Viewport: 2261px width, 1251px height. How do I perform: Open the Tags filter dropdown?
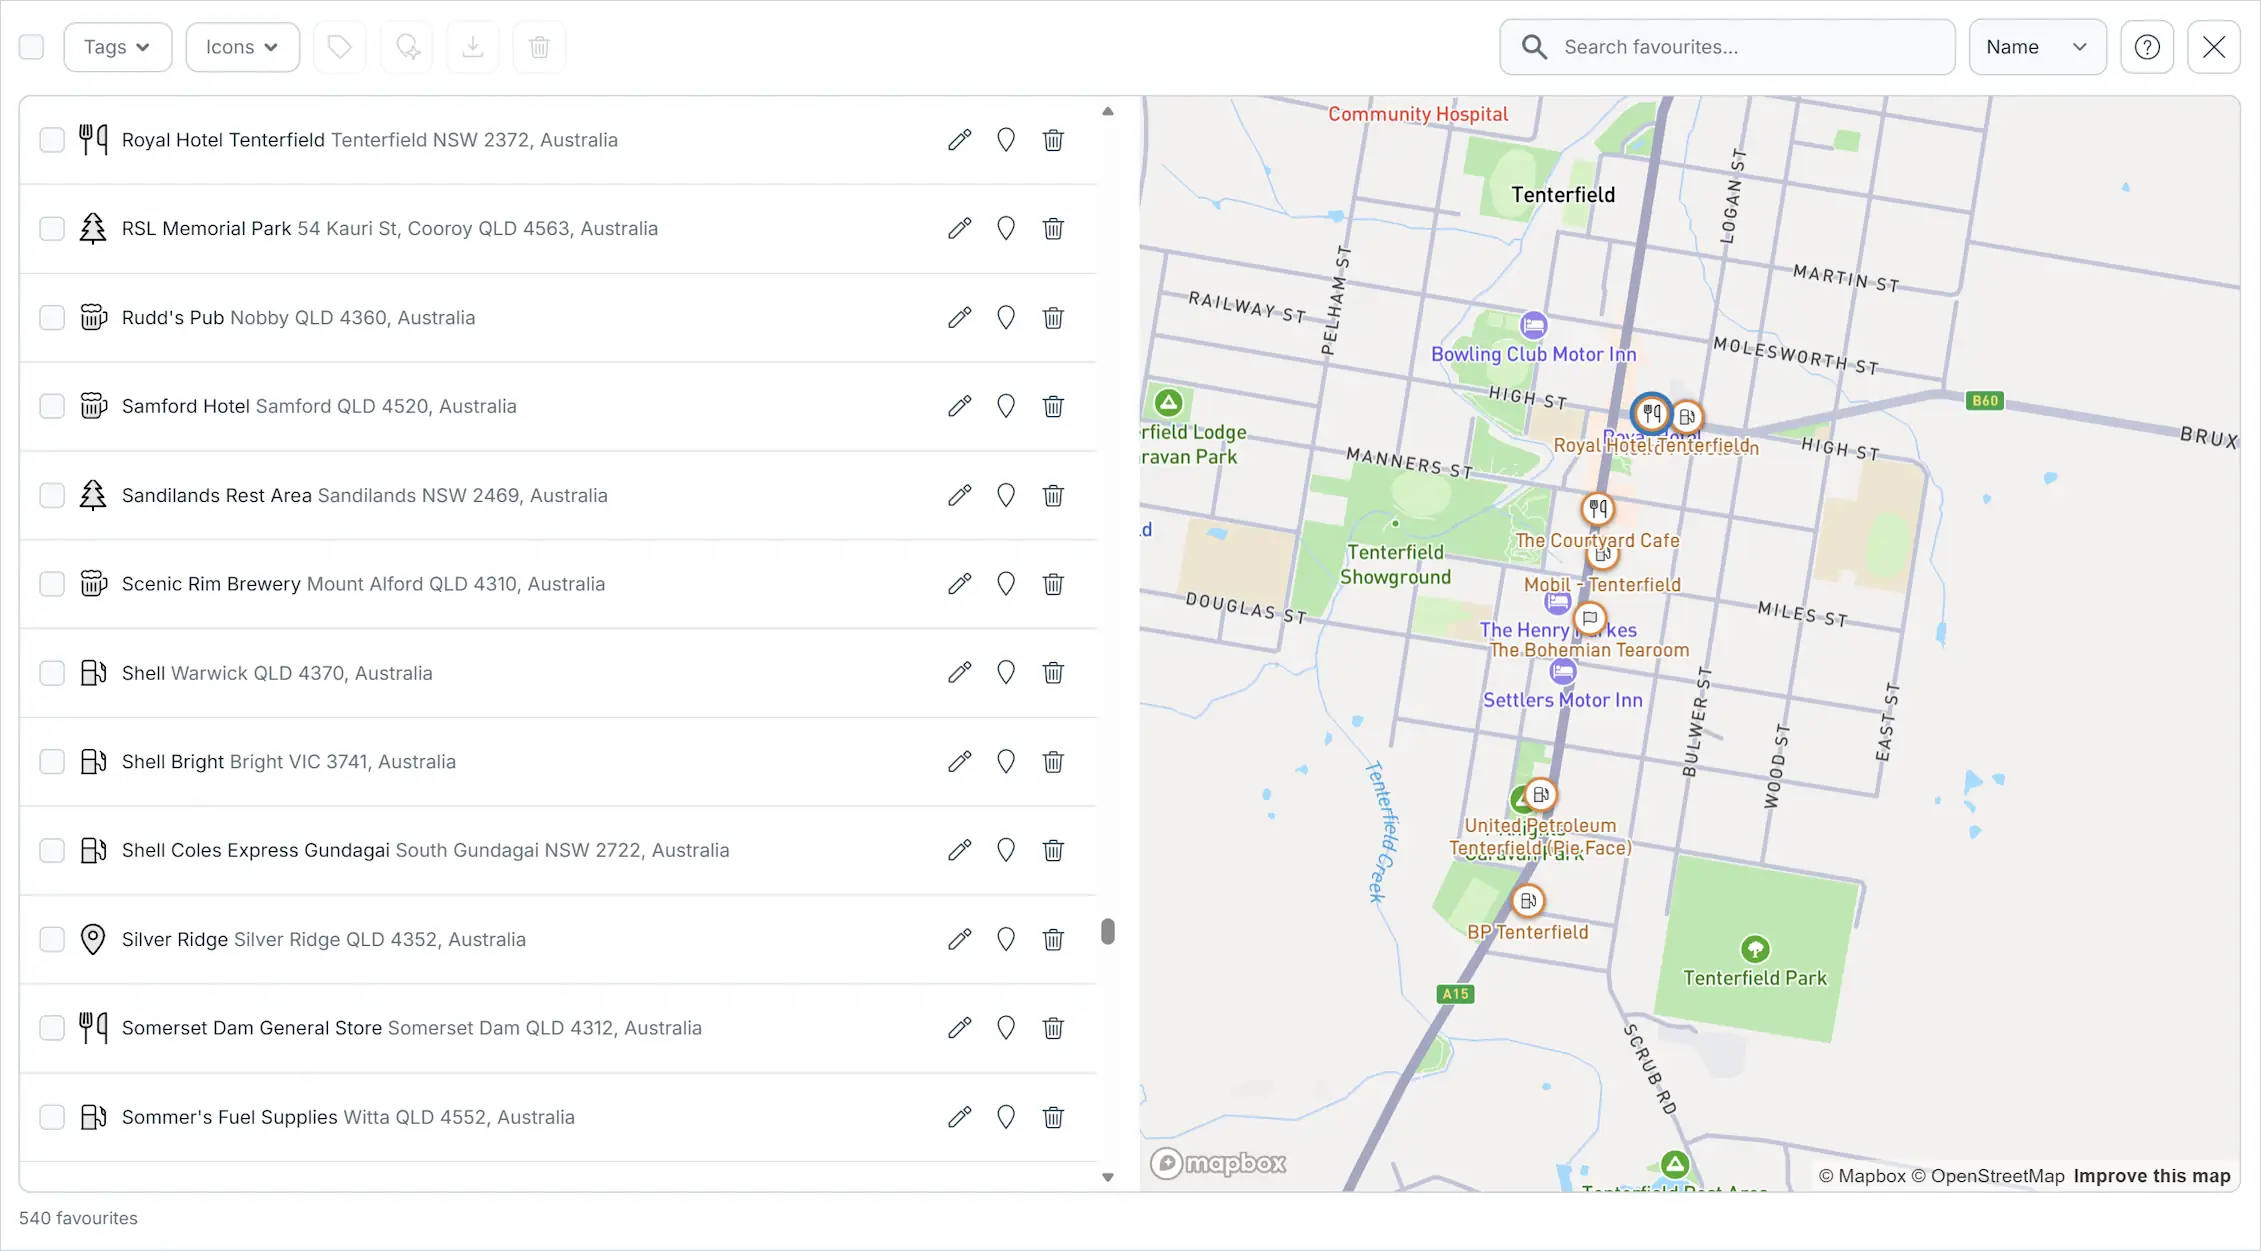[118, 47]
